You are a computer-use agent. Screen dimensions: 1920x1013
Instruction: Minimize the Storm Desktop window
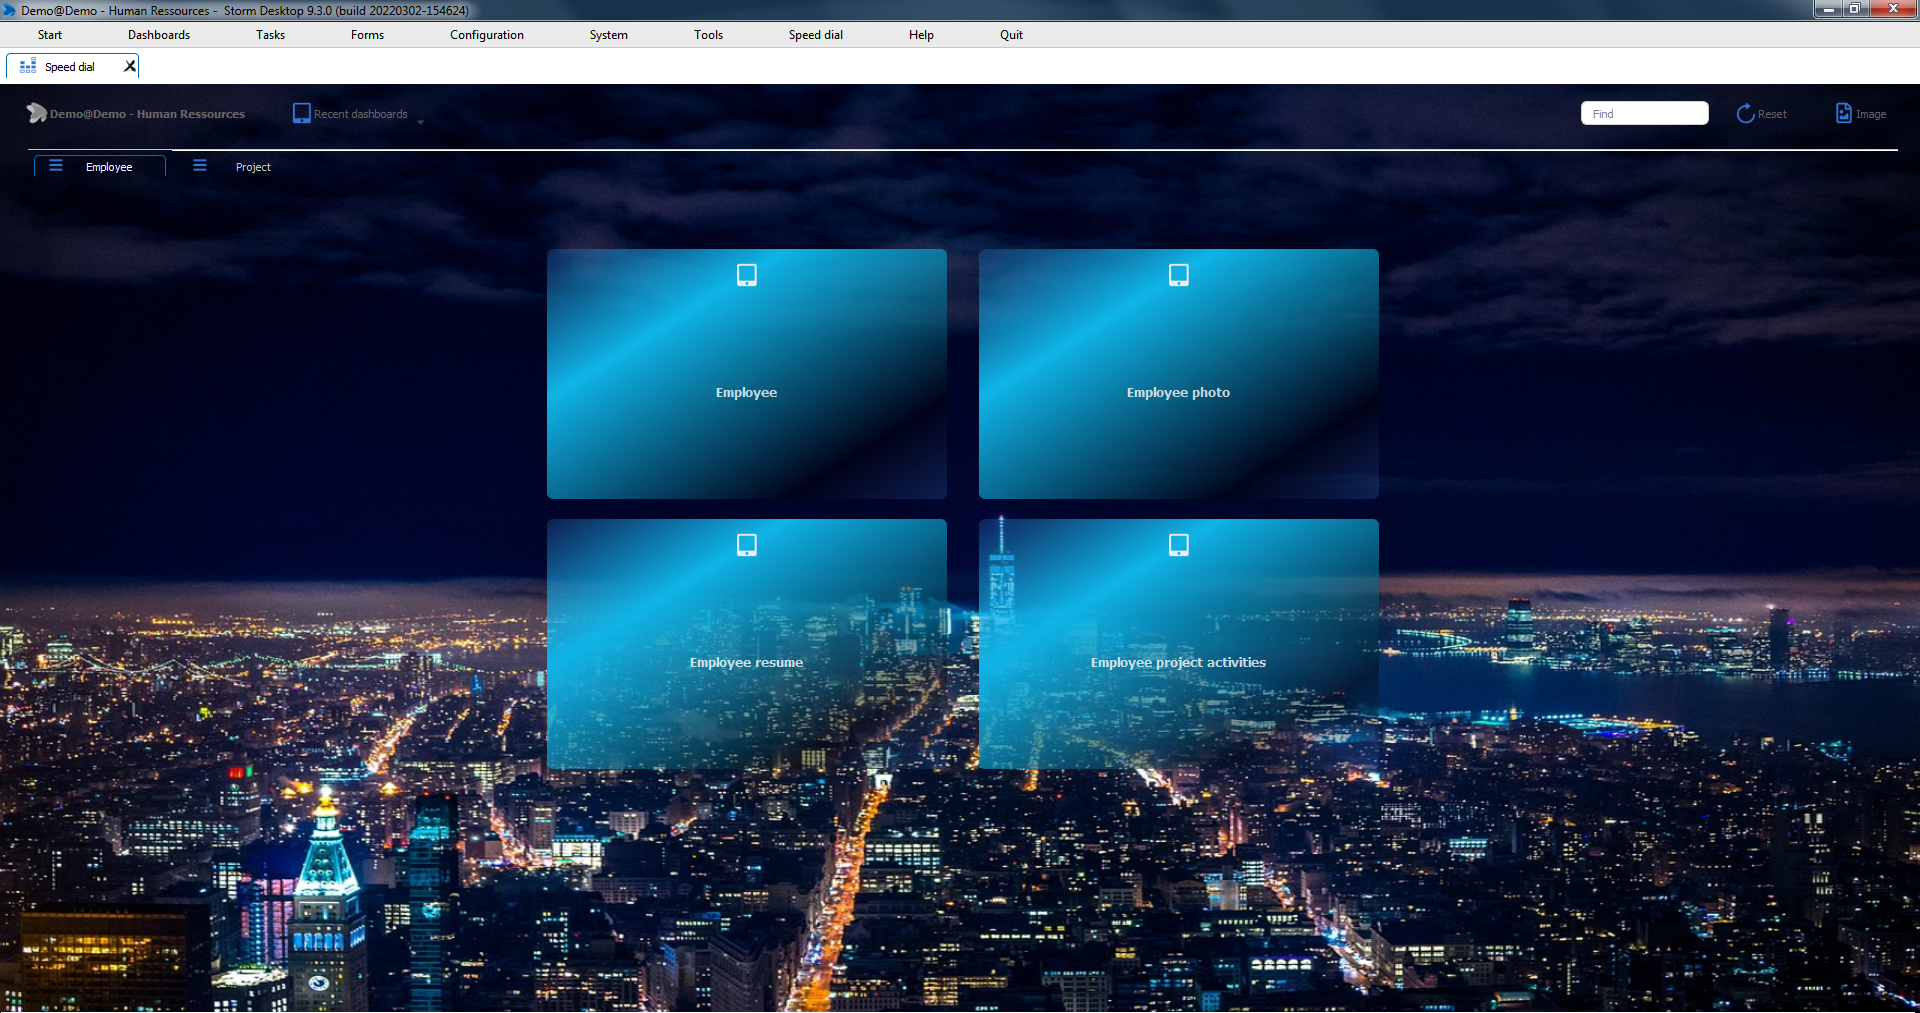pyautogui.click(x=1828, y=9)
